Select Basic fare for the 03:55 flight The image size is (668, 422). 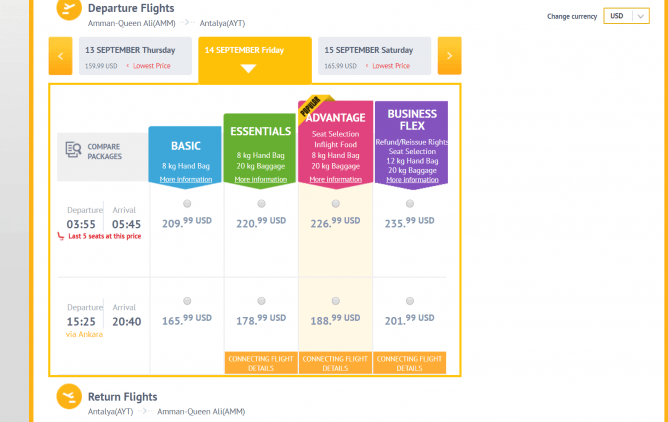click(x=187, y=203)
